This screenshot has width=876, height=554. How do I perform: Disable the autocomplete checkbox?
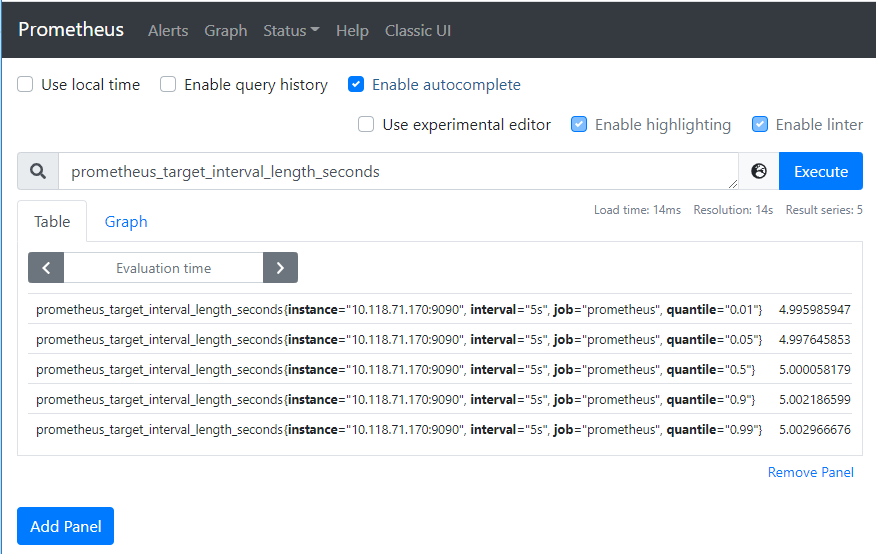(x=356, y=85)
